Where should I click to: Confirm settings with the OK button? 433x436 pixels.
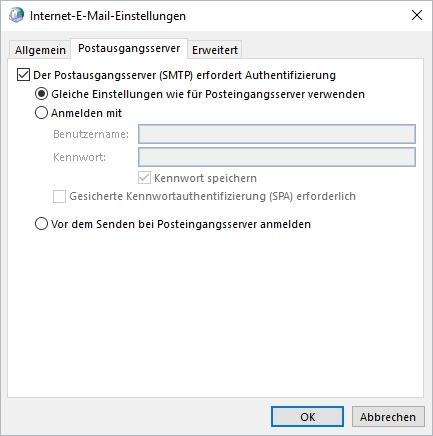tap(307, 417)
